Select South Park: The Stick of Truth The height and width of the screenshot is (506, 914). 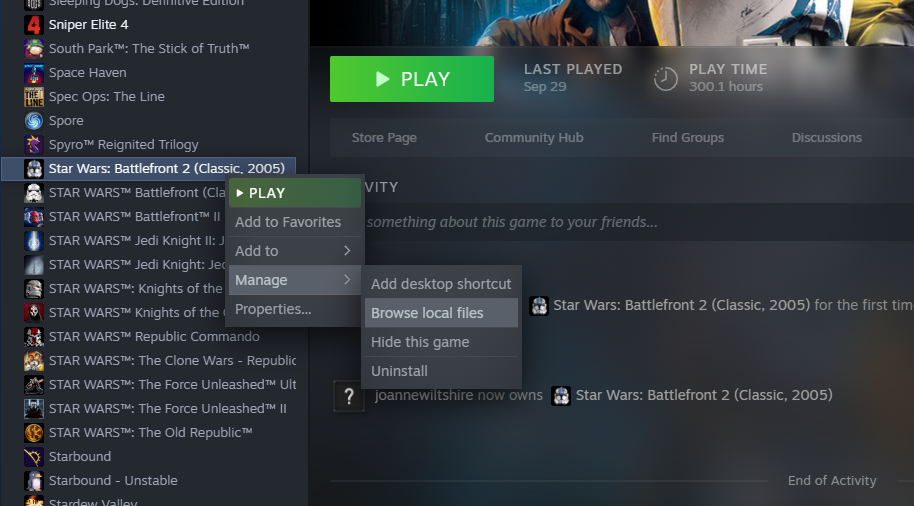tap(149, 48)
